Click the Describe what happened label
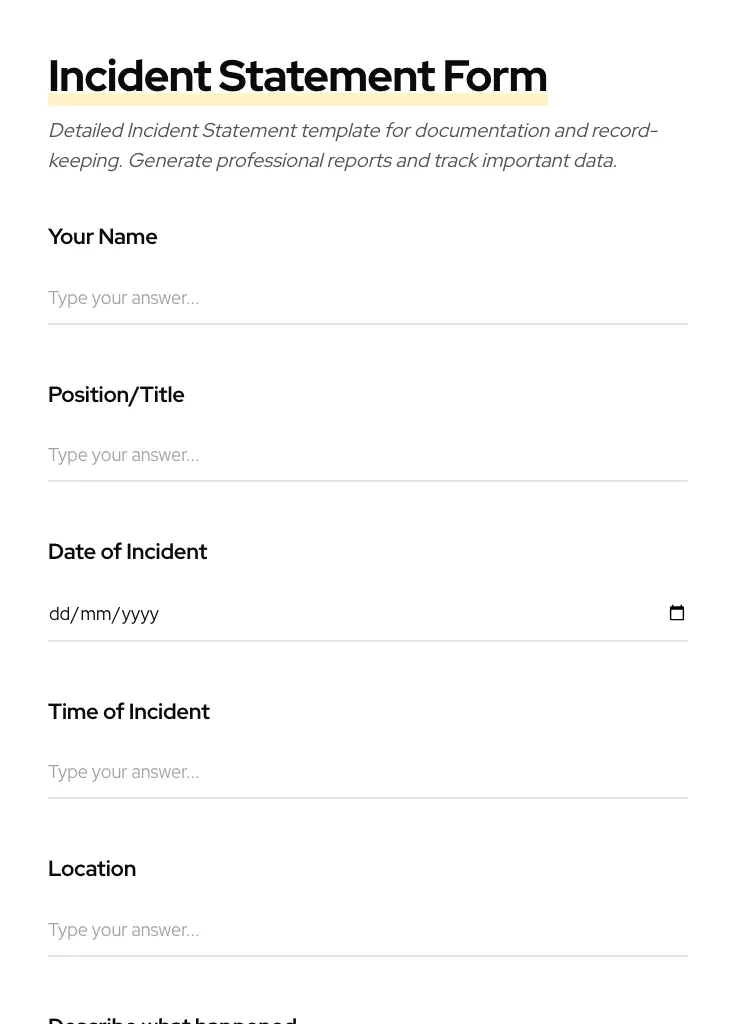 point(172,1019)
